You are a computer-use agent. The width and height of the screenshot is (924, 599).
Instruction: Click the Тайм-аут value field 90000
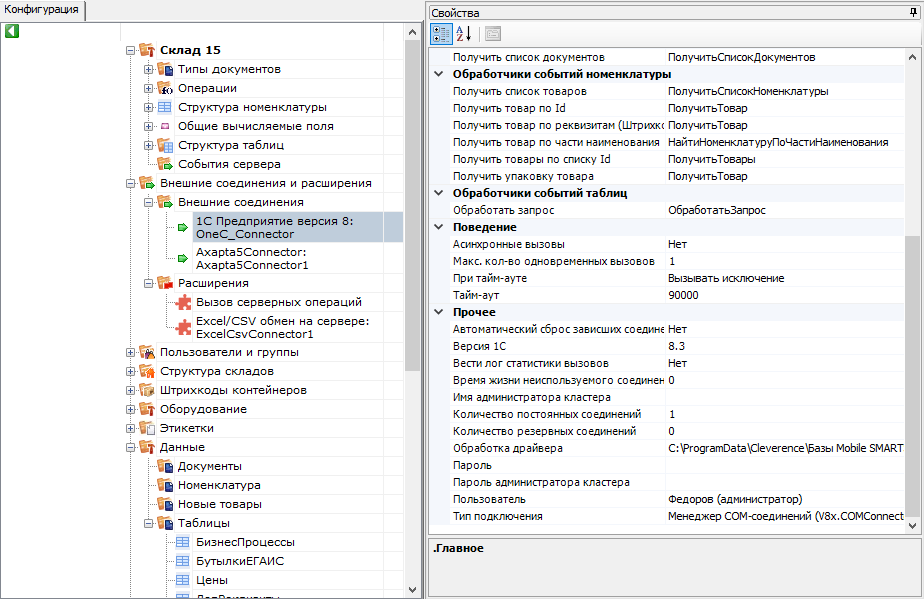(784, 295)
